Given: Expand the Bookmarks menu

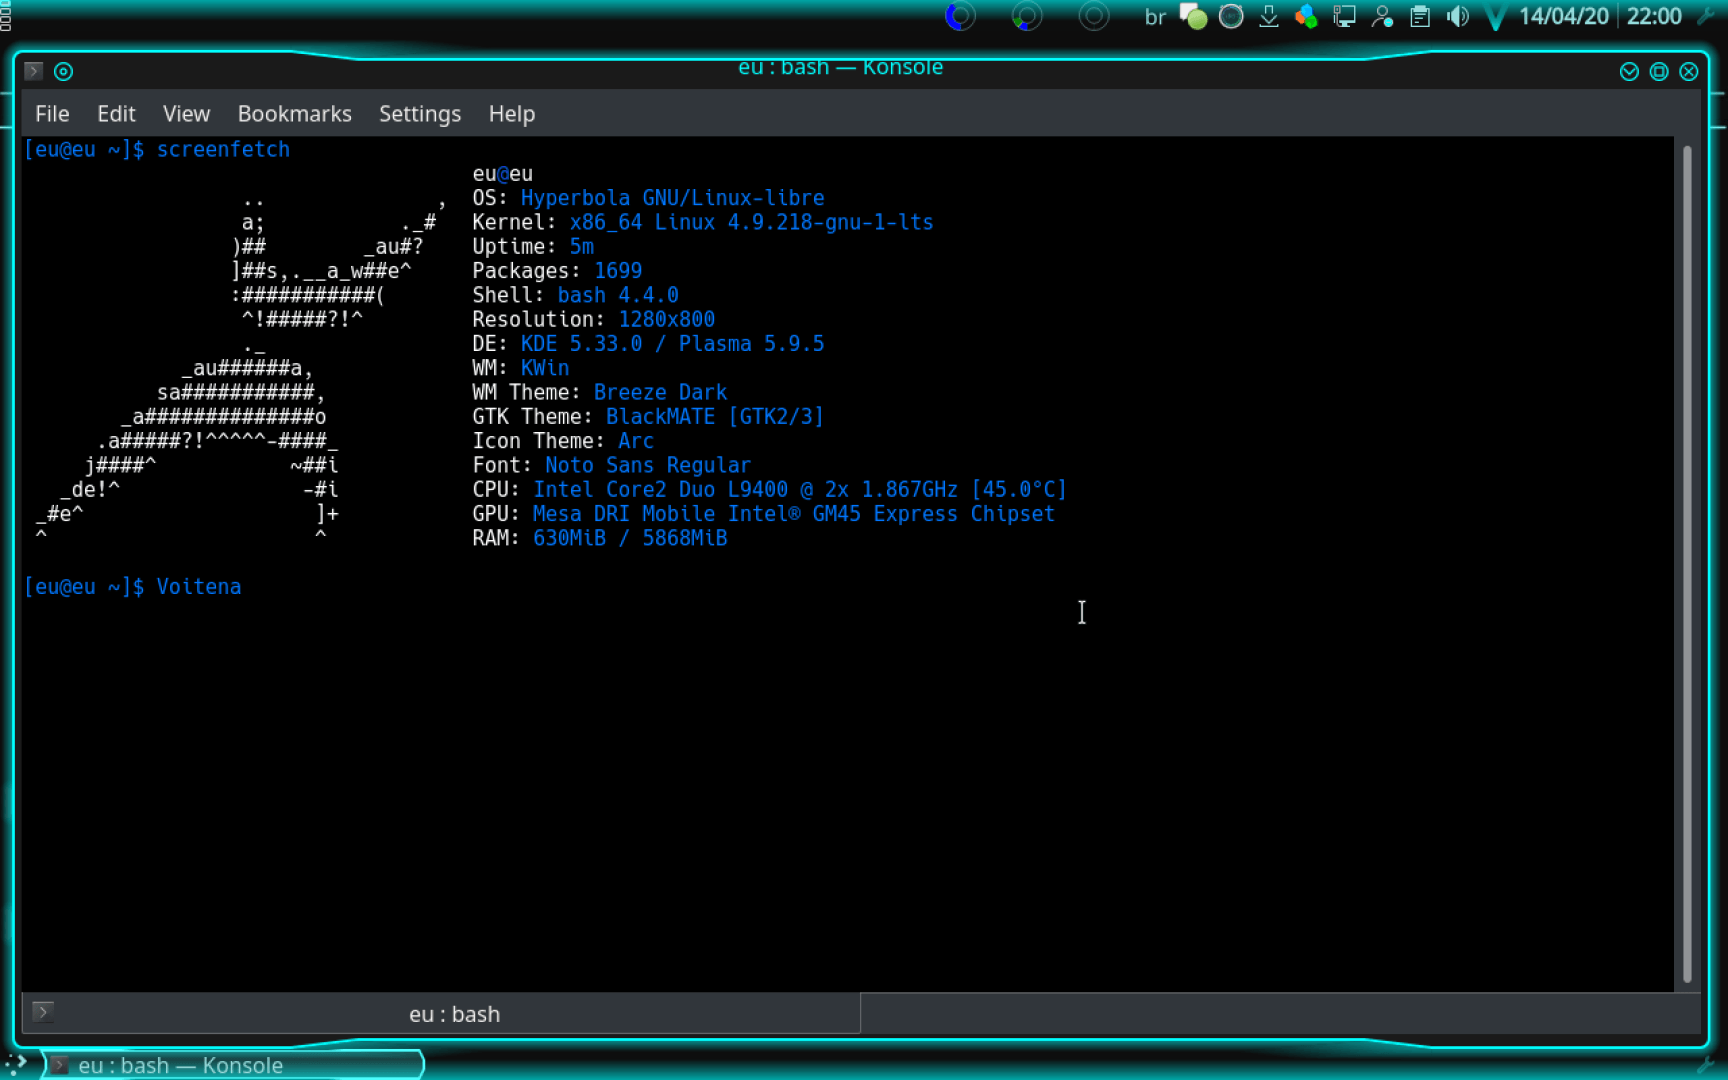Looking at the screenshot, I should [x=294, y=114].
